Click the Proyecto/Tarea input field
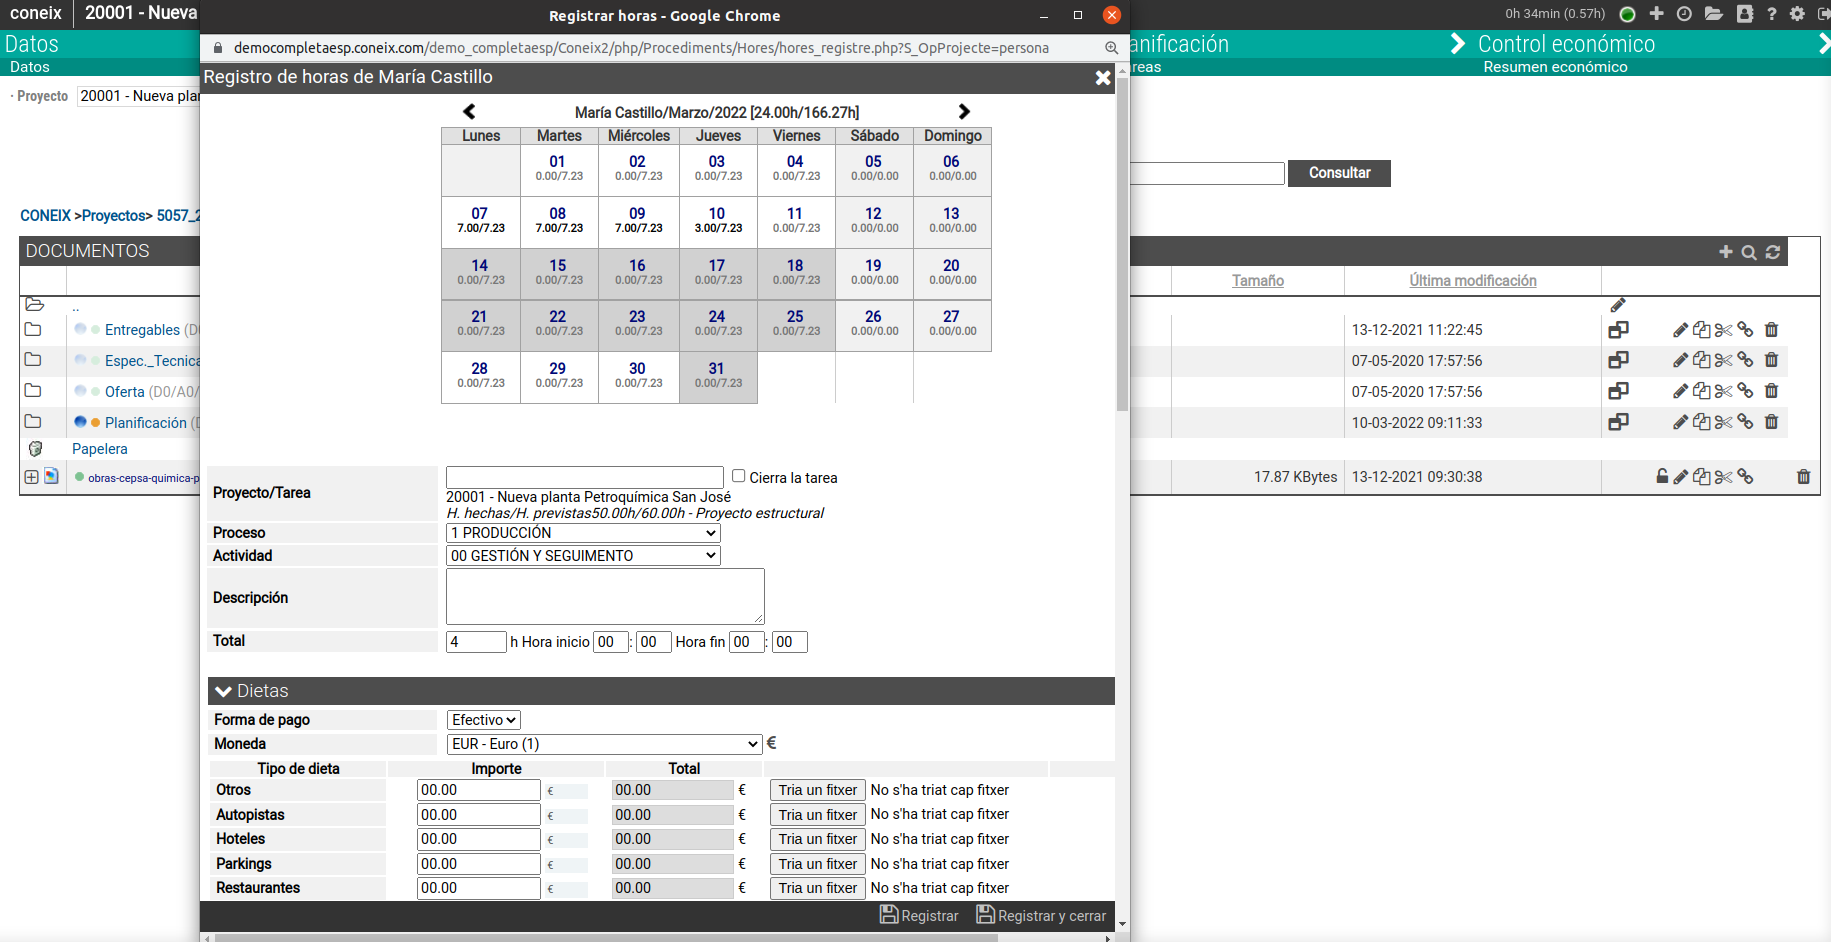Screen dimensions: 1831x942 (584, 477)
